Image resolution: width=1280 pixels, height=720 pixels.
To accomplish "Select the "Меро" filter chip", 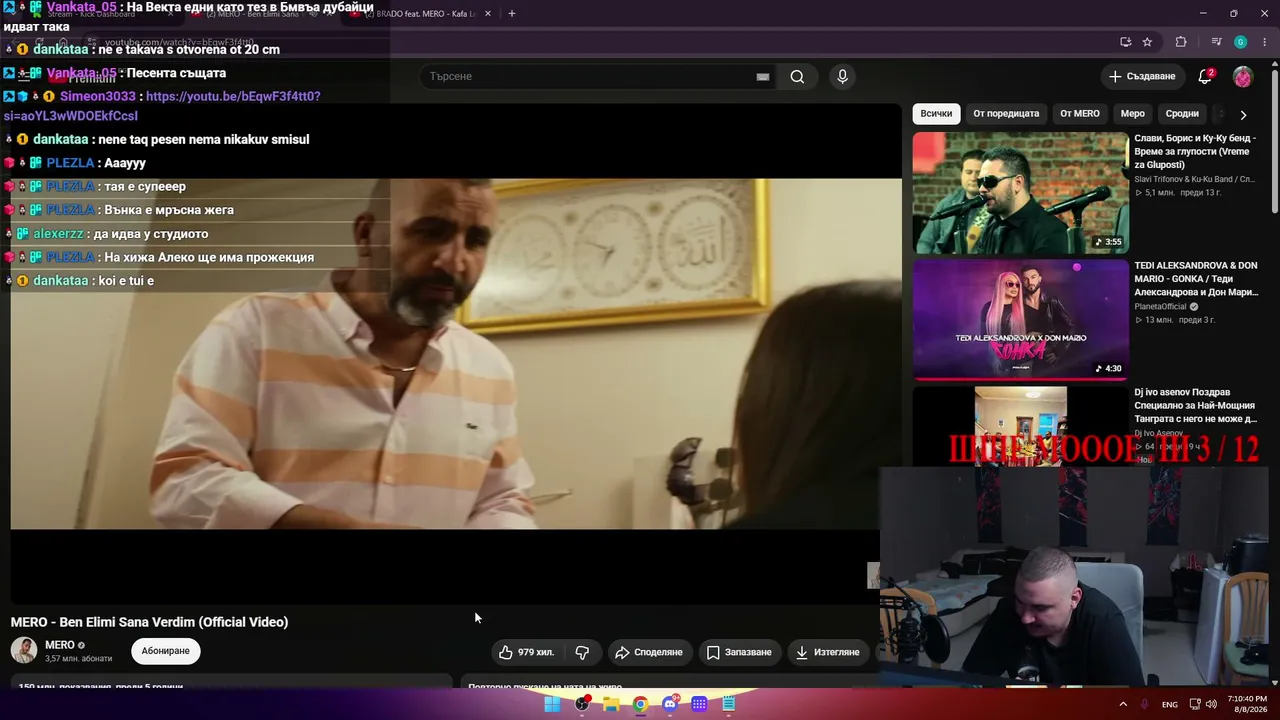I will 1133,114.
